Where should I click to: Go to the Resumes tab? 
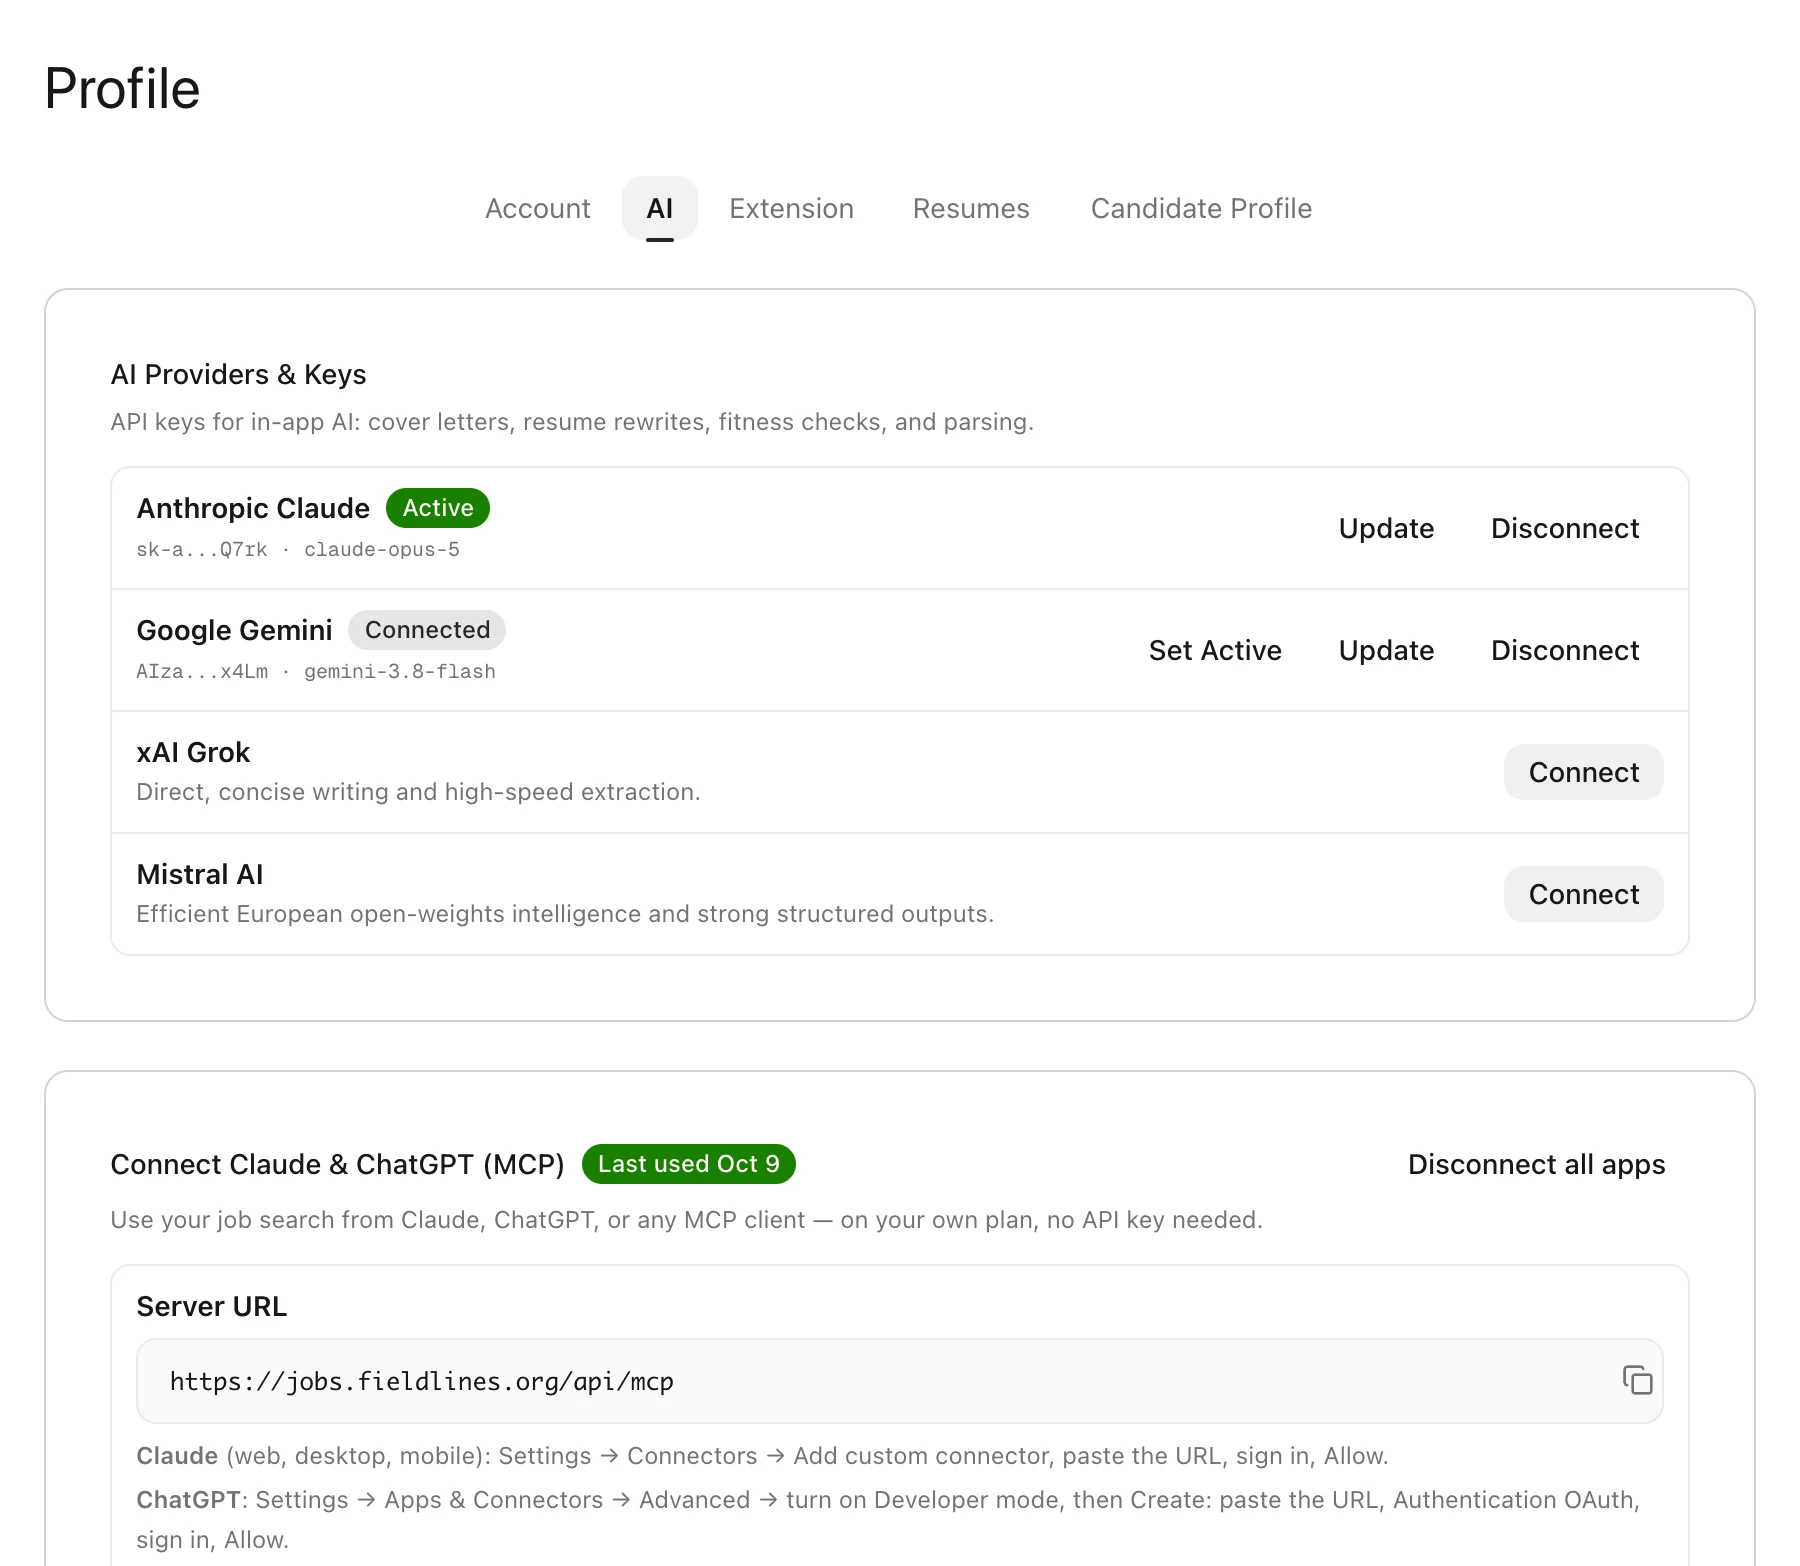[971, 208]
